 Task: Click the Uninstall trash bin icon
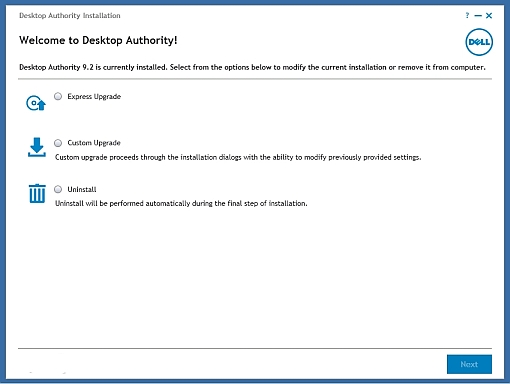[x=37, y=193]
